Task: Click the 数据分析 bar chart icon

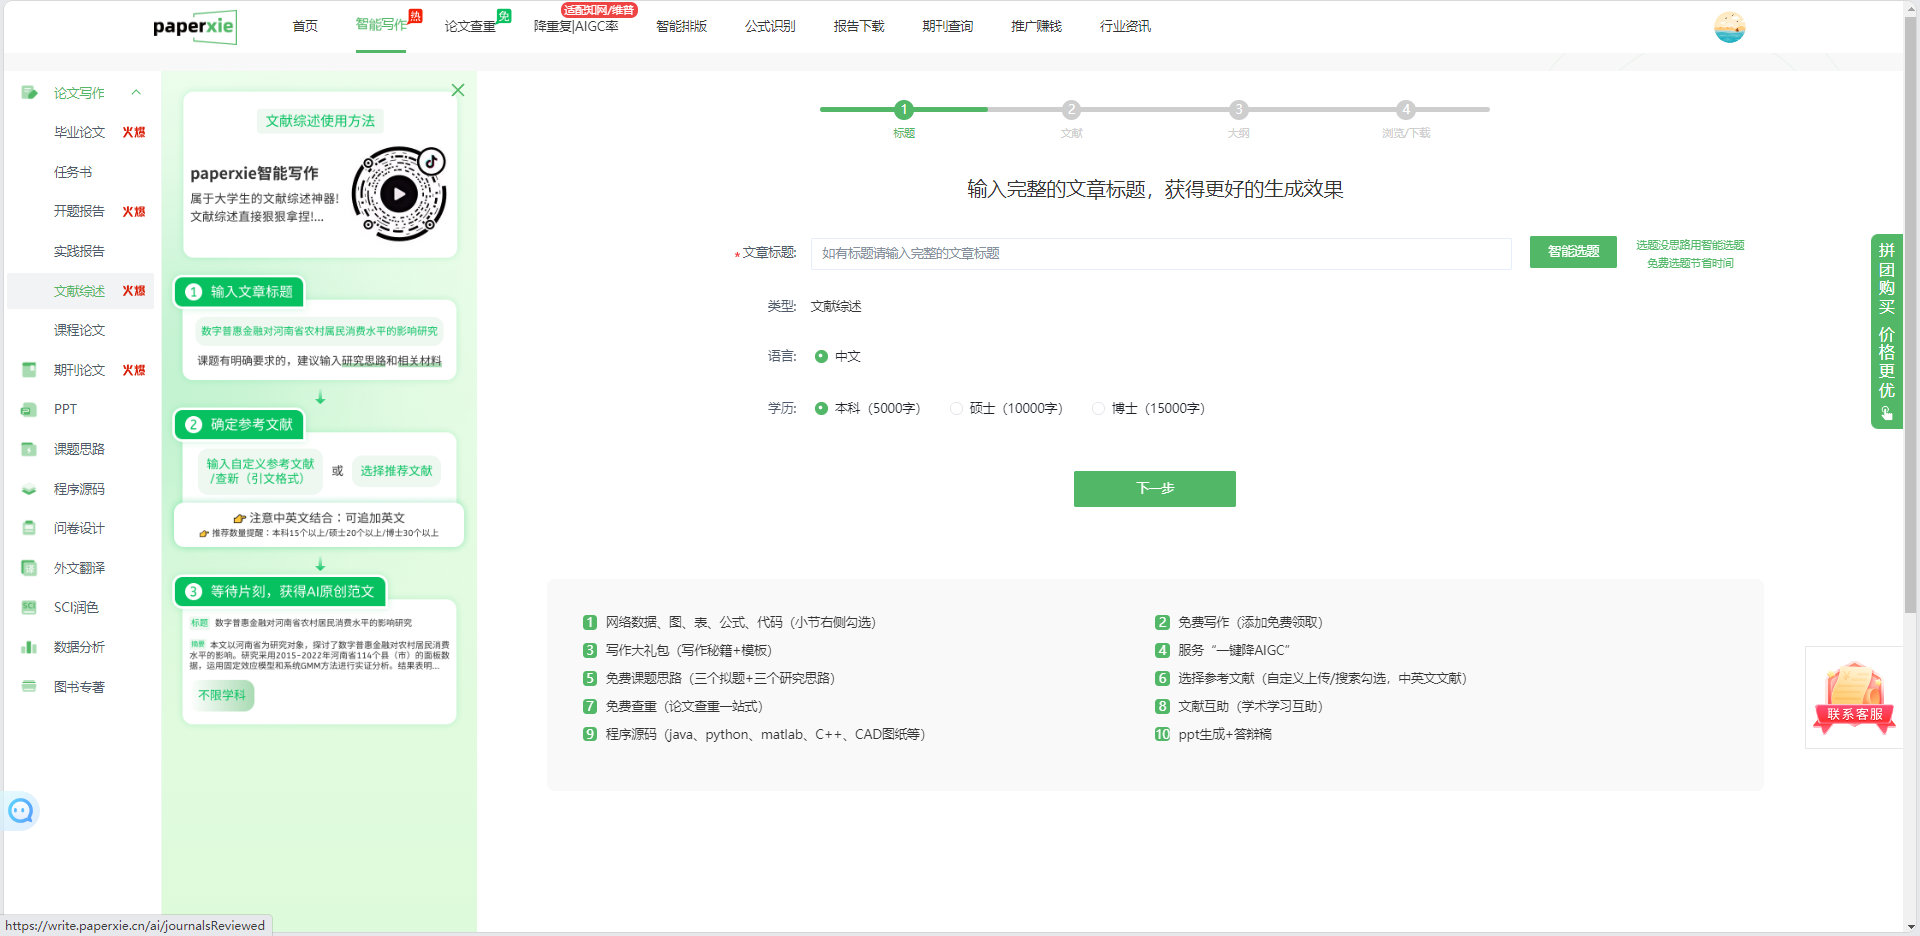Action: (x=29, y=647)
